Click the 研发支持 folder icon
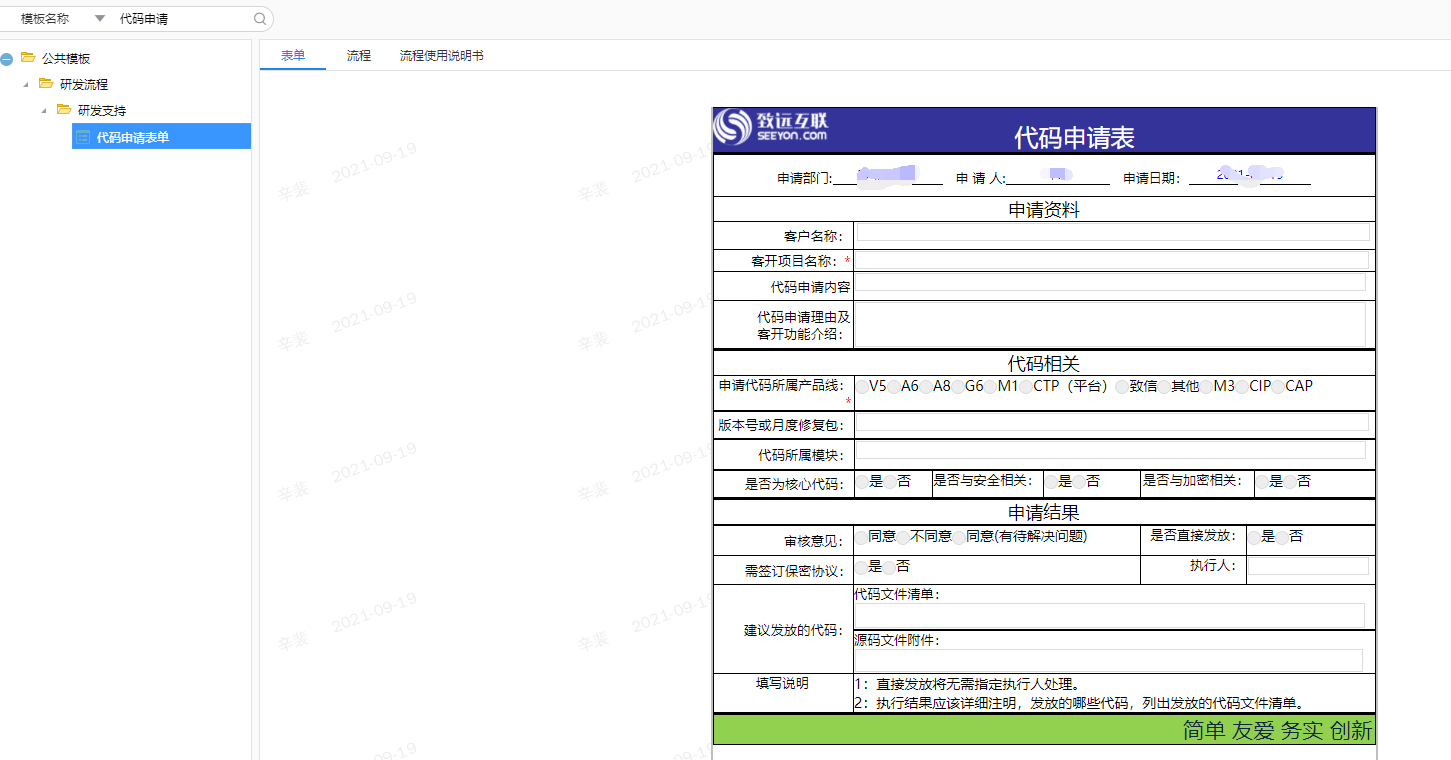This screenshot has width=1451, height=760. (x=64, y=110)
